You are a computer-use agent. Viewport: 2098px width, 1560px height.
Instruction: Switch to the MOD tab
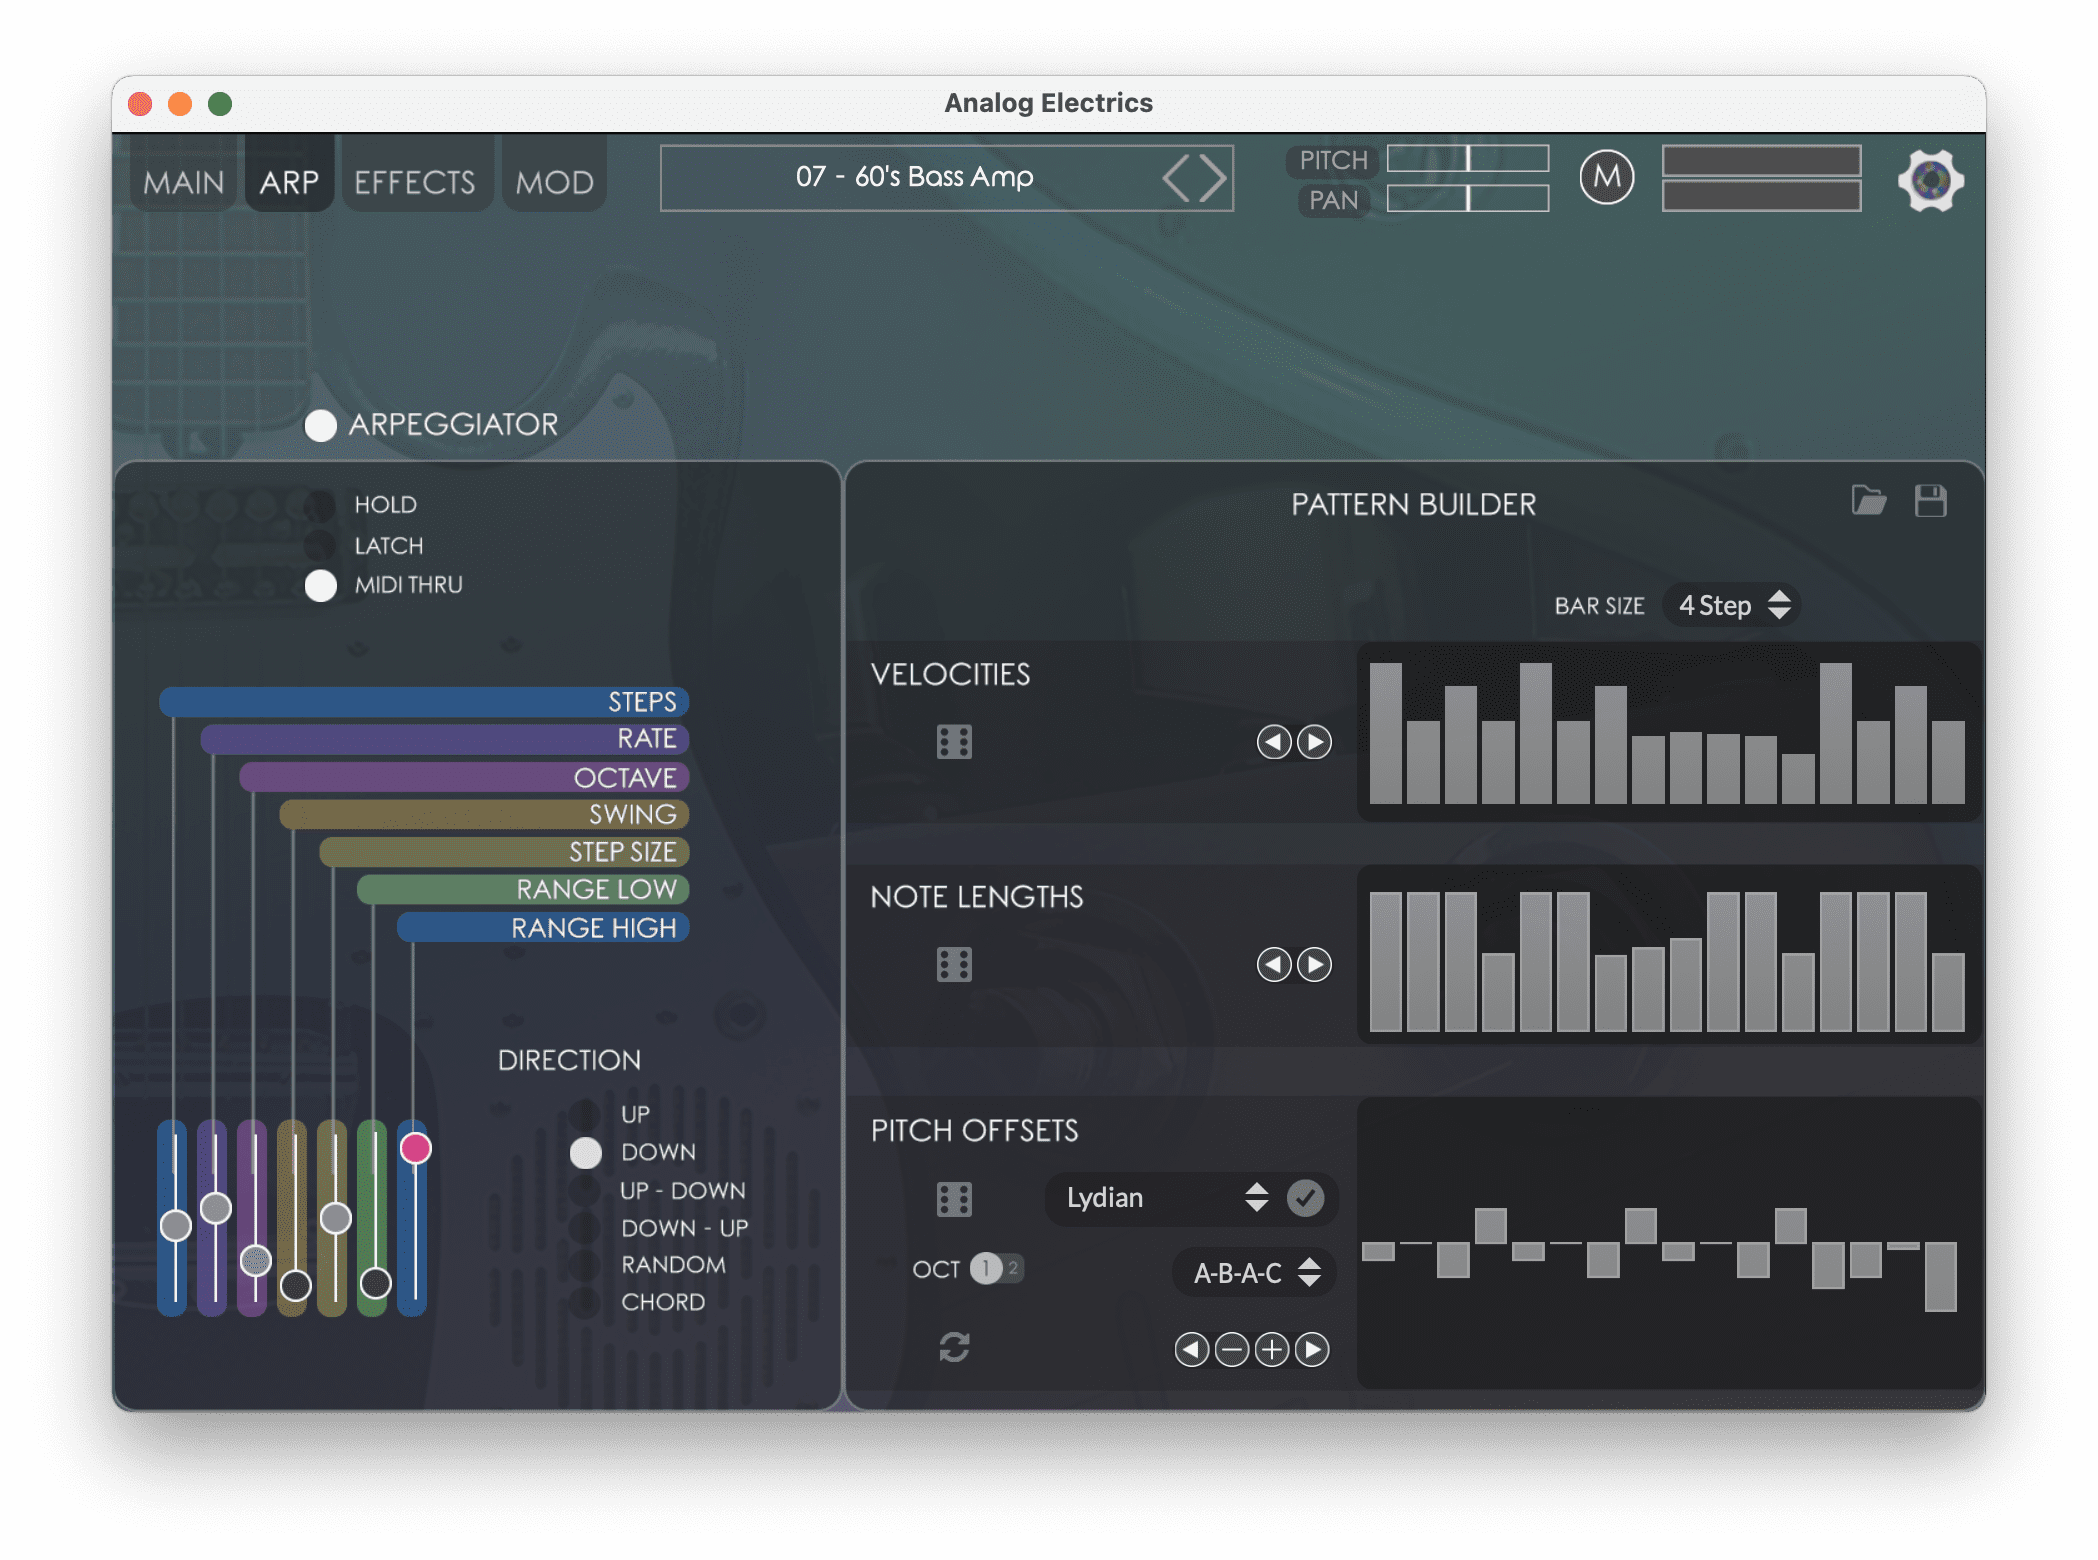point(554,182)
